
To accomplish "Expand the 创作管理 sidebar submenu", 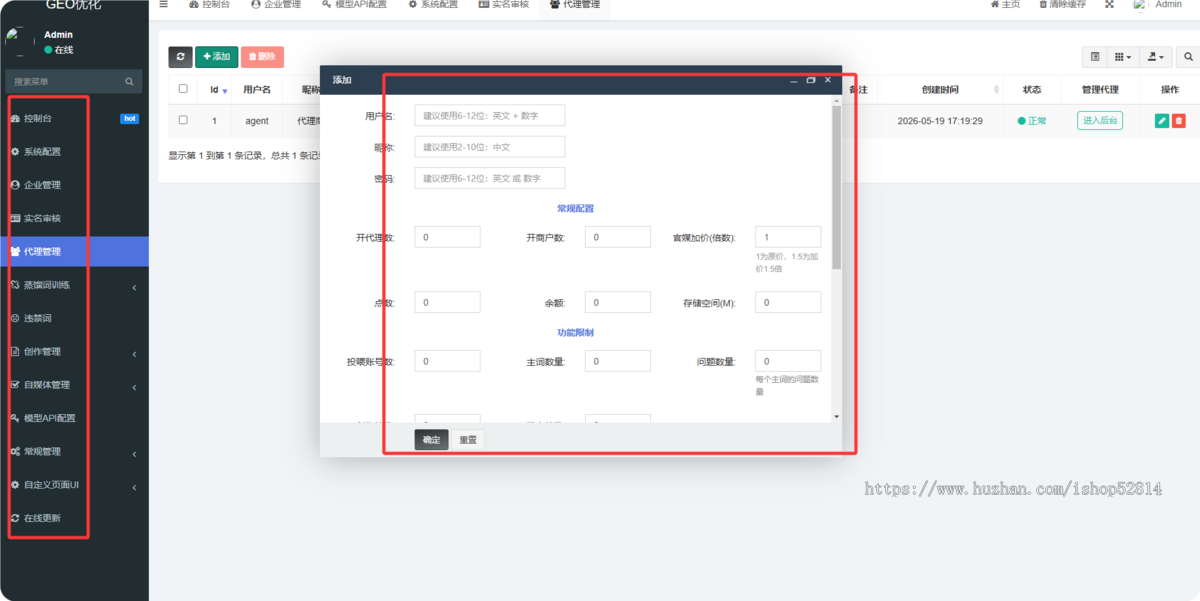I will 74,352.
